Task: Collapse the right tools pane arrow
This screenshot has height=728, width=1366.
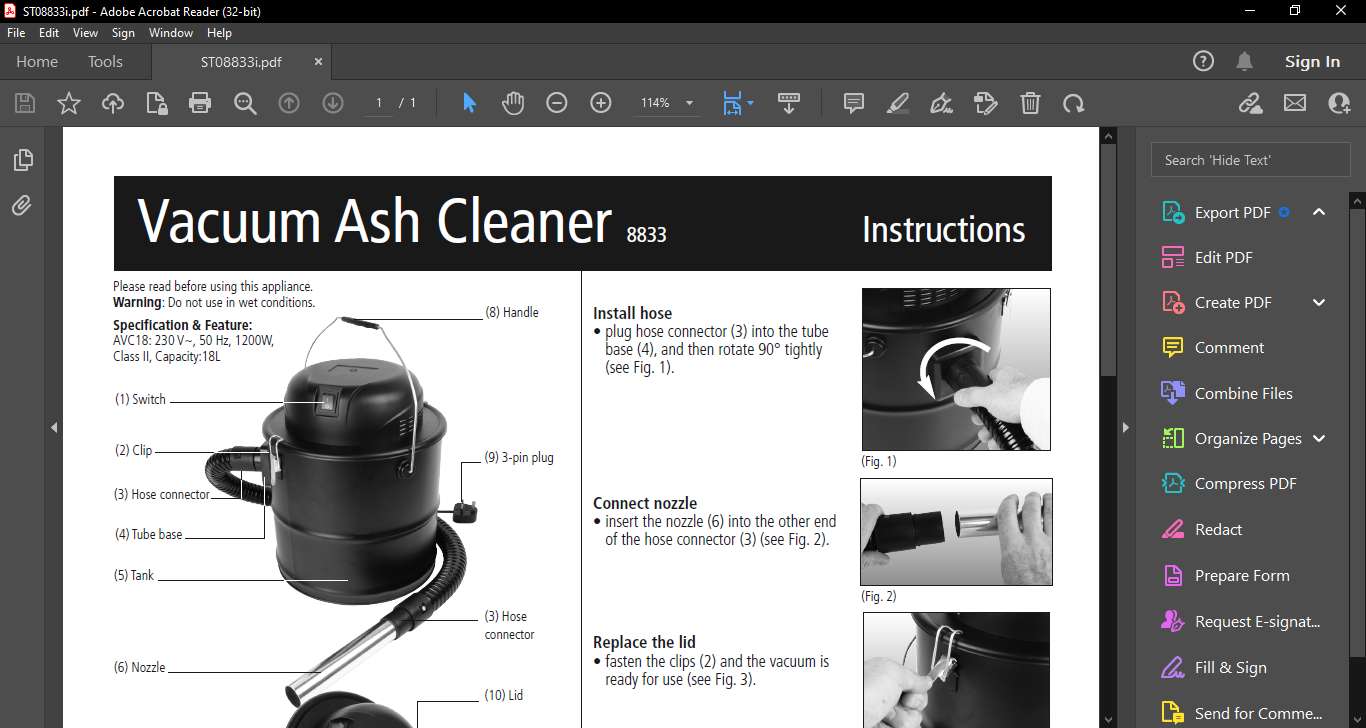Action: click(1125, 427)
